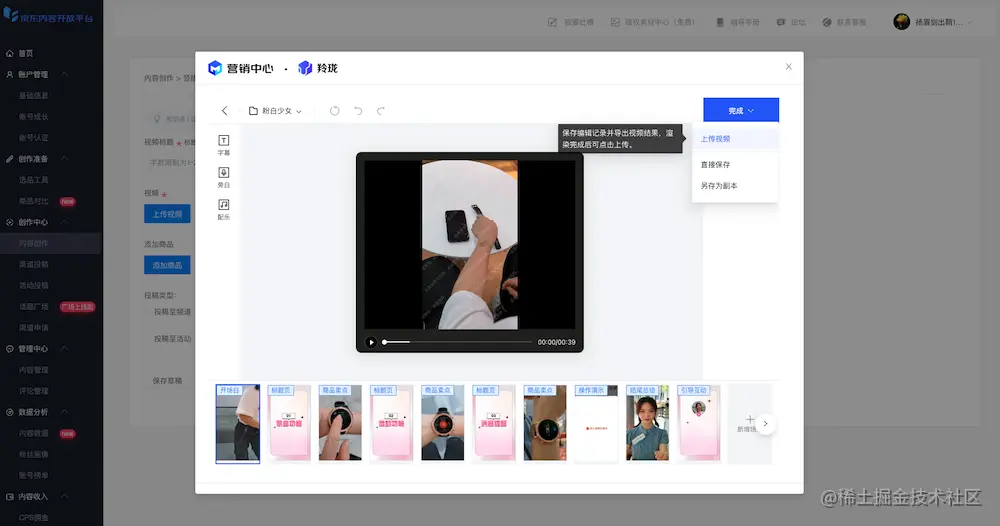The image size is (1000, 526).
Task: Select the first 标题页 thumbnail labeled 01
Action: click(x=289, y=422)
